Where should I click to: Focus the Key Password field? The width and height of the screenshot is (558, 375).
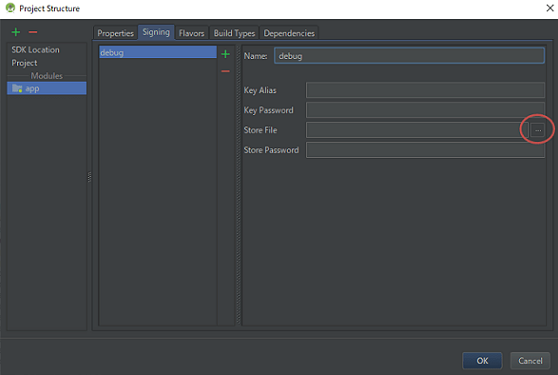(x=425, y=110)
